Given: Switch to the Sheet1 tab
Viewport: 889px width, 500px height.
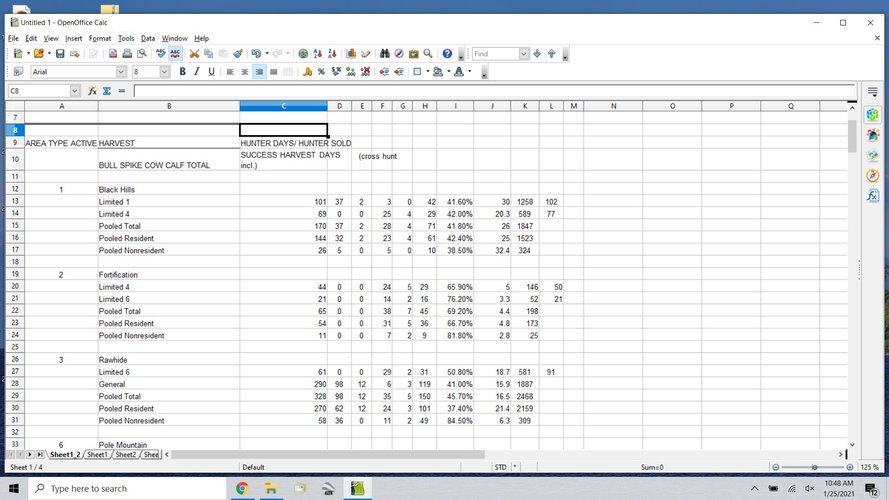Looking at the screenshot, I should coord(97,455).
